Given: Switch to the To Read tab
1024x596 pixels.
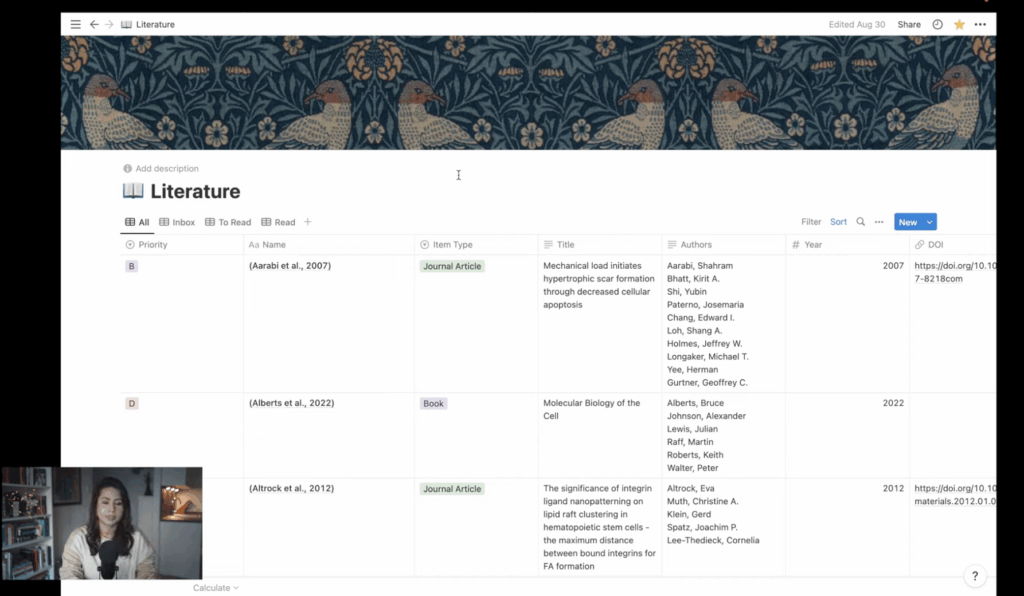Looking at the screenshot, I should pyautogui.click(x=228, y=222).
